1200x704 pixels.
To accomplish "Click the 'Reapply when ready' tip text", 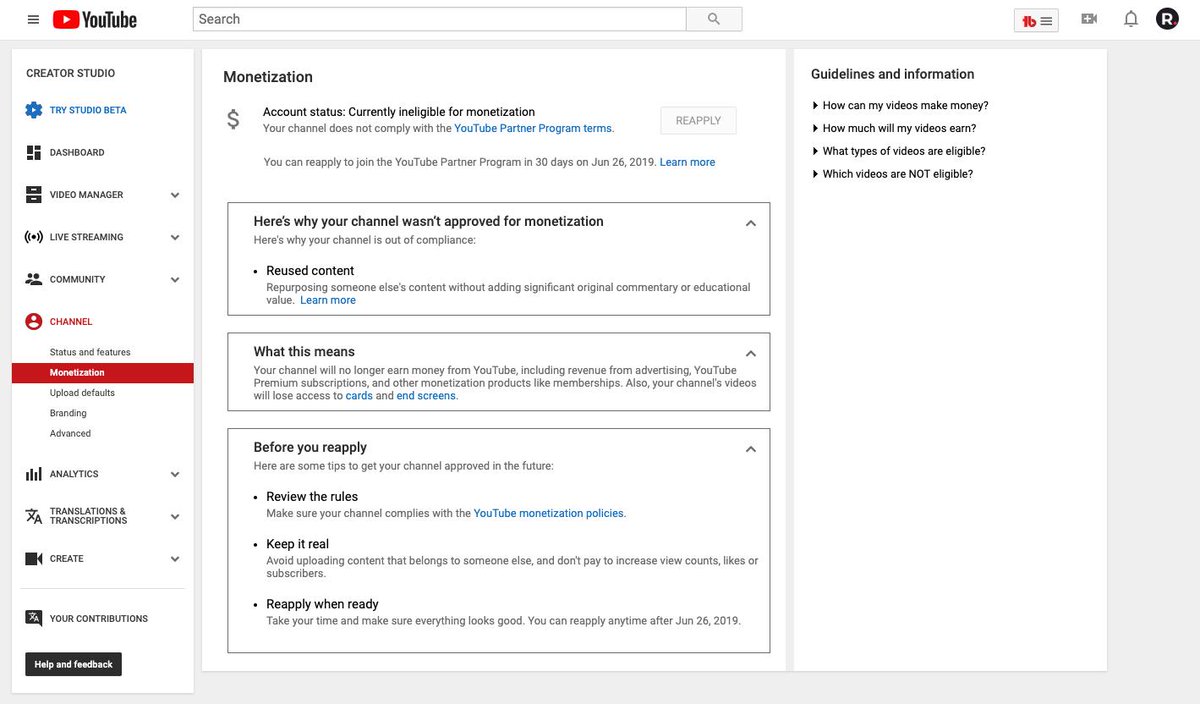I will 322,604.
